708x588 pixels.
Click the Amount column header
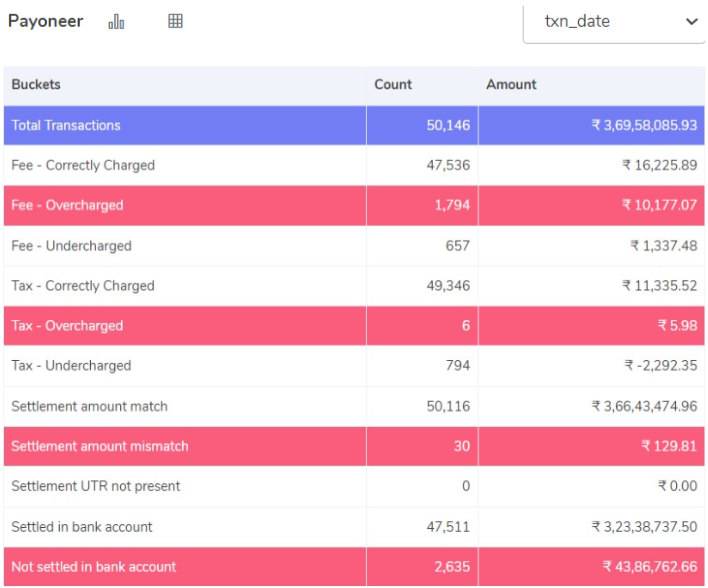(511, 84)
